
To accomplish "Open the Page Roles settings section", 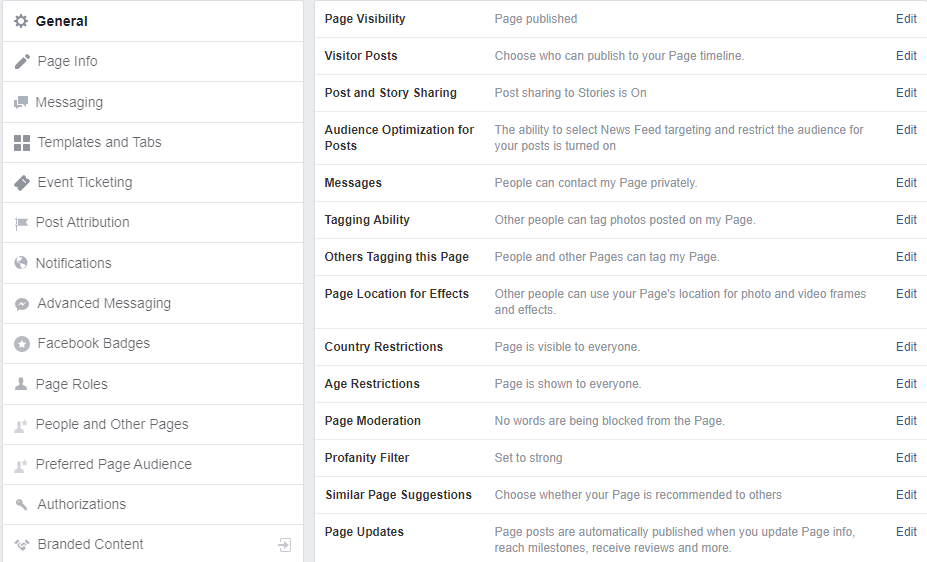I will coord(72,384).
